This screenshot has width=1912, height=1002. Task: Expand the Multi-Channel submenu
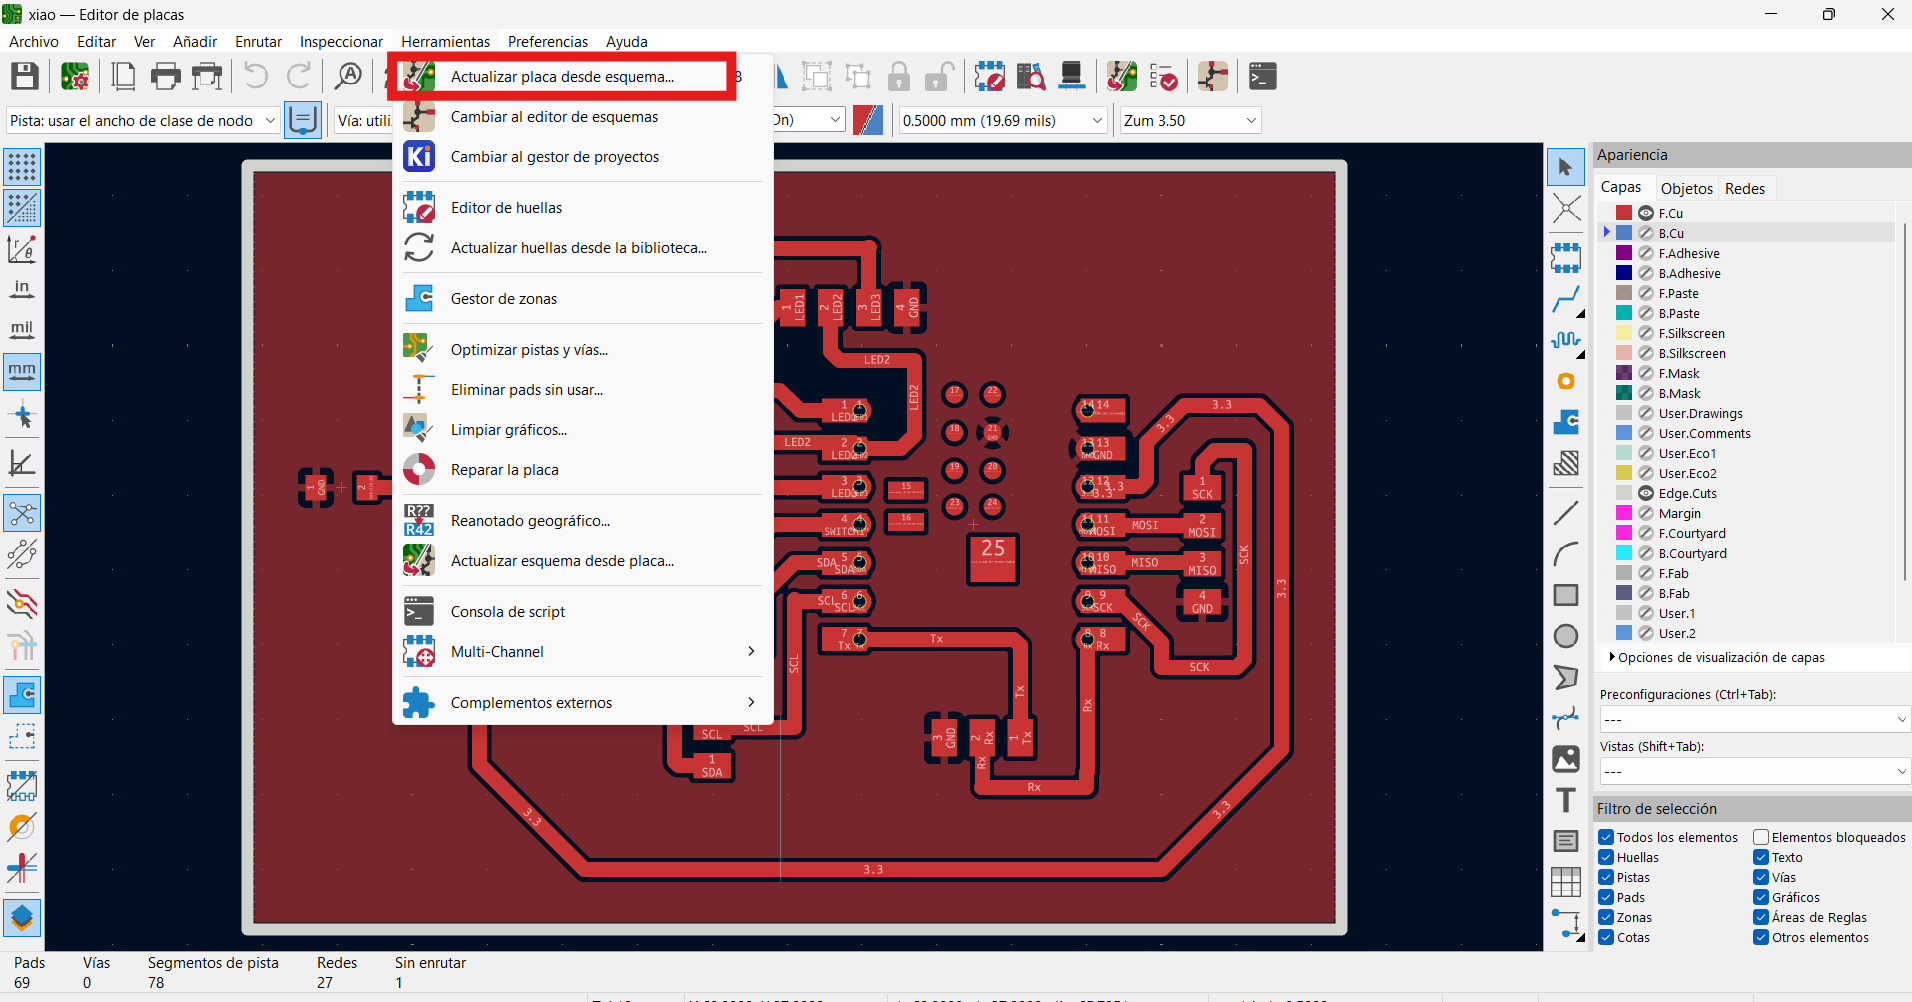pos(582,651)
